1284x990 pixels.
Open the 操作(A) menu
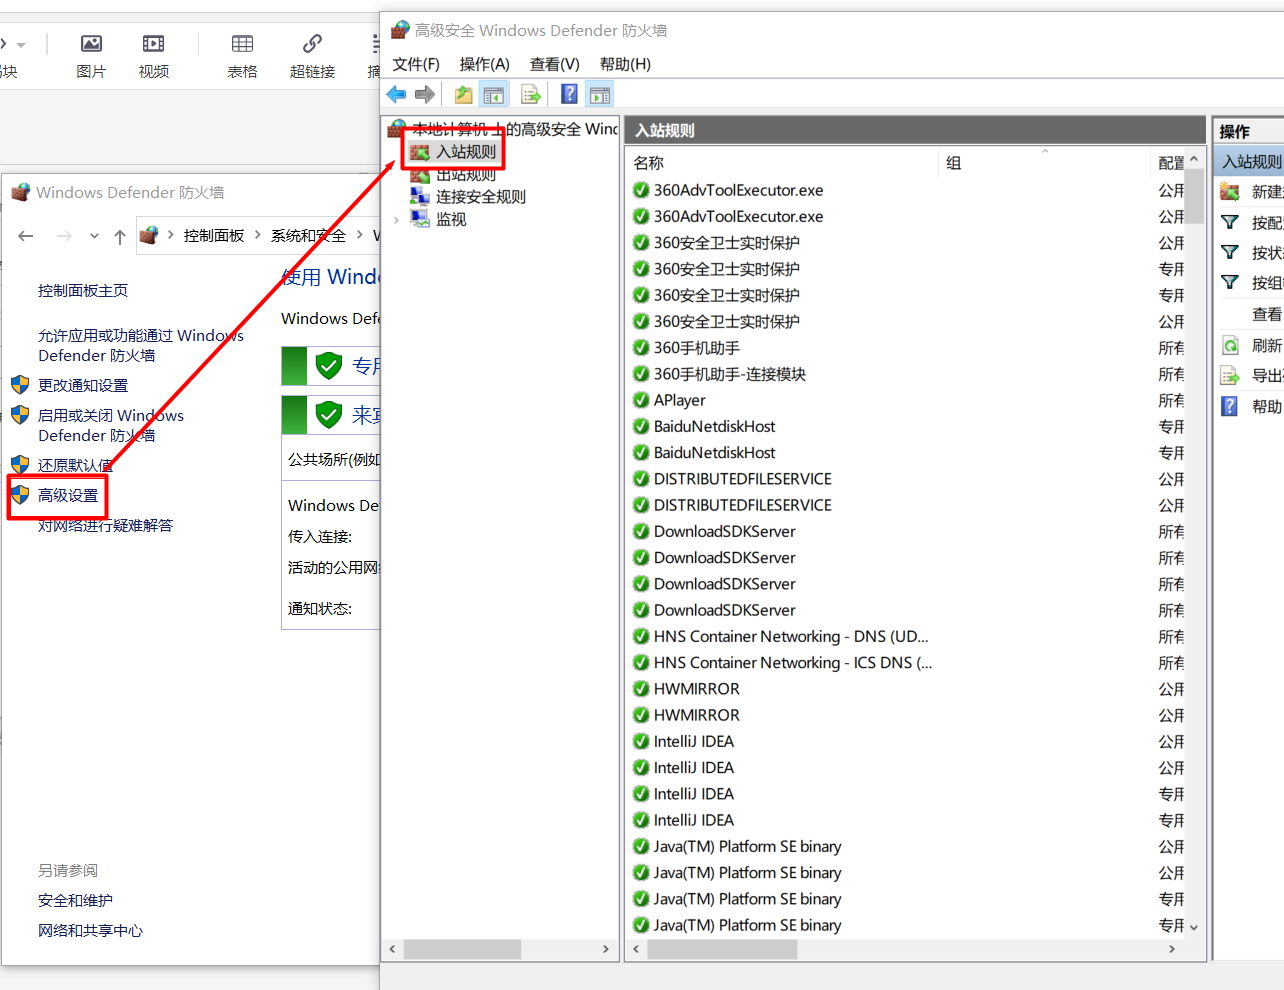pyautogui.click(x=484, y=64)
